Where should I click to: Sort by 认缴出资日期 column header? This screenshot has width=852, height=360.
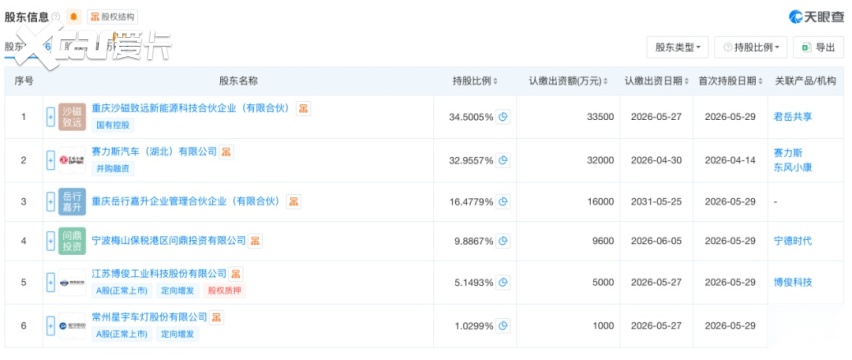[656, 81]
